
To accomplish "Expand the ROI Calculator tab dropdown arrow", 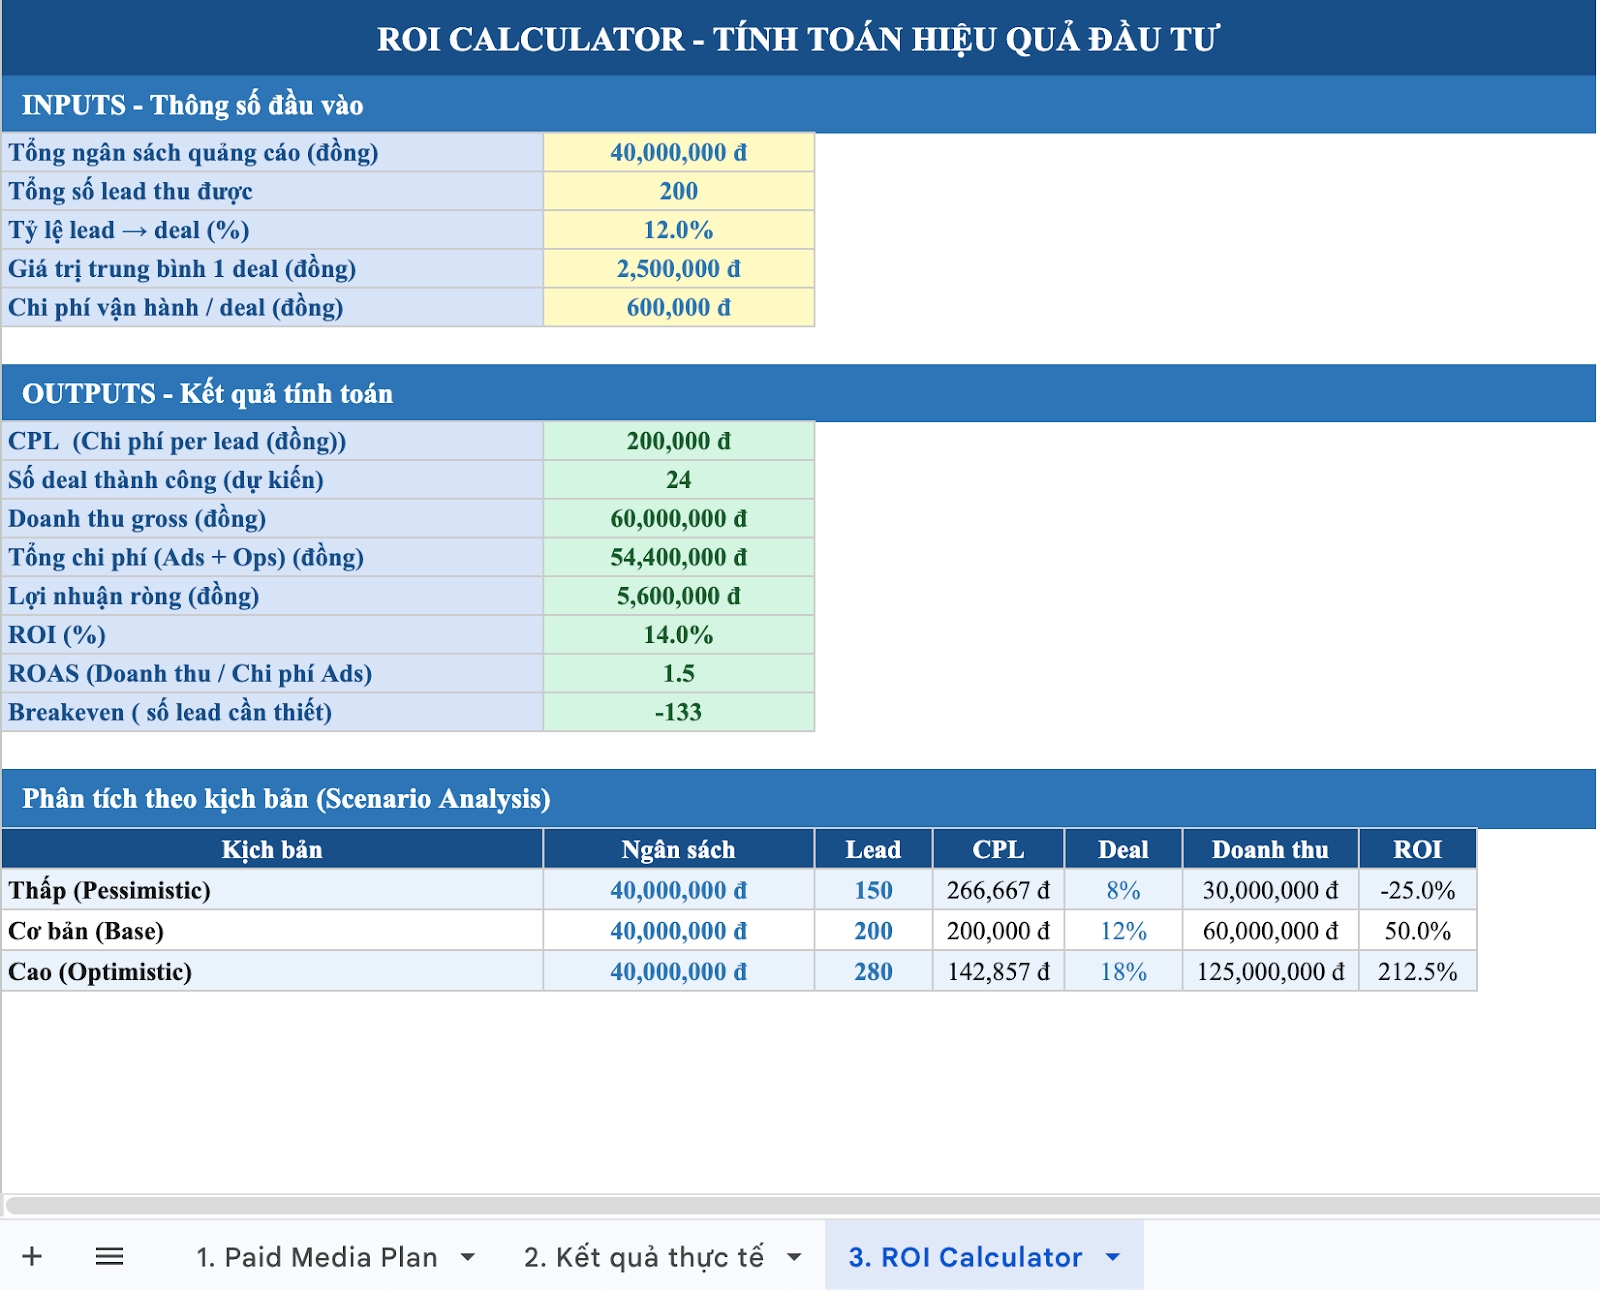I will click(1113, 1257).
